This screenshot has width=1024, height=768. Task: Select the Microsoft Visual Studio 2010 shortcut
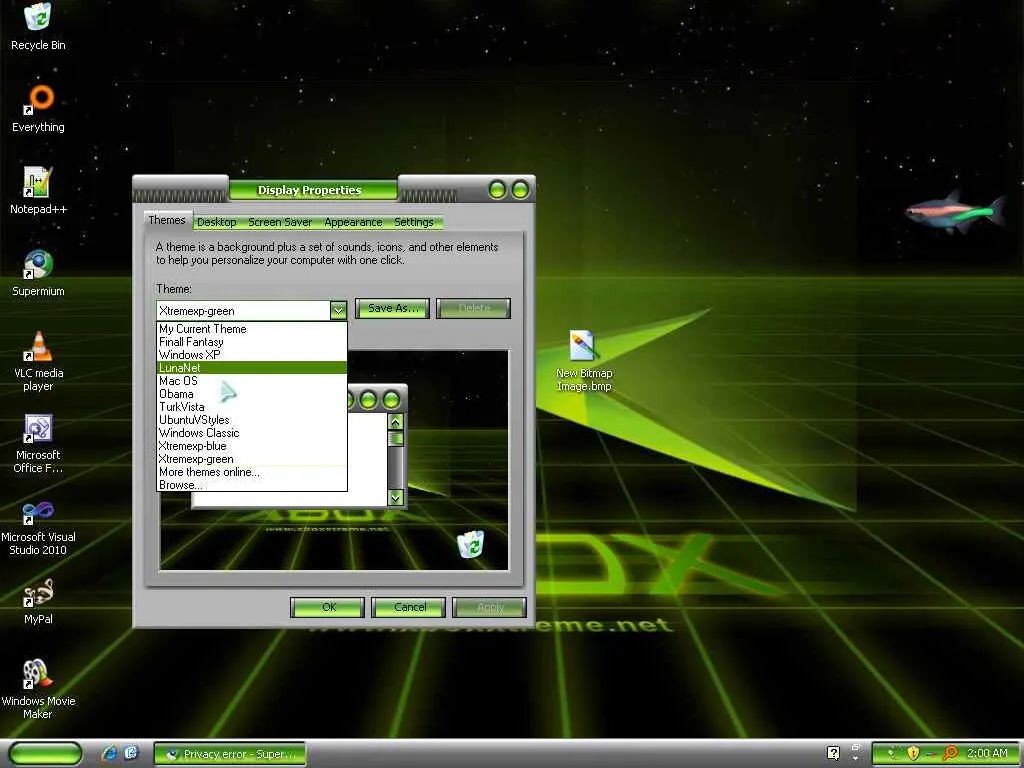click(38, 527)
